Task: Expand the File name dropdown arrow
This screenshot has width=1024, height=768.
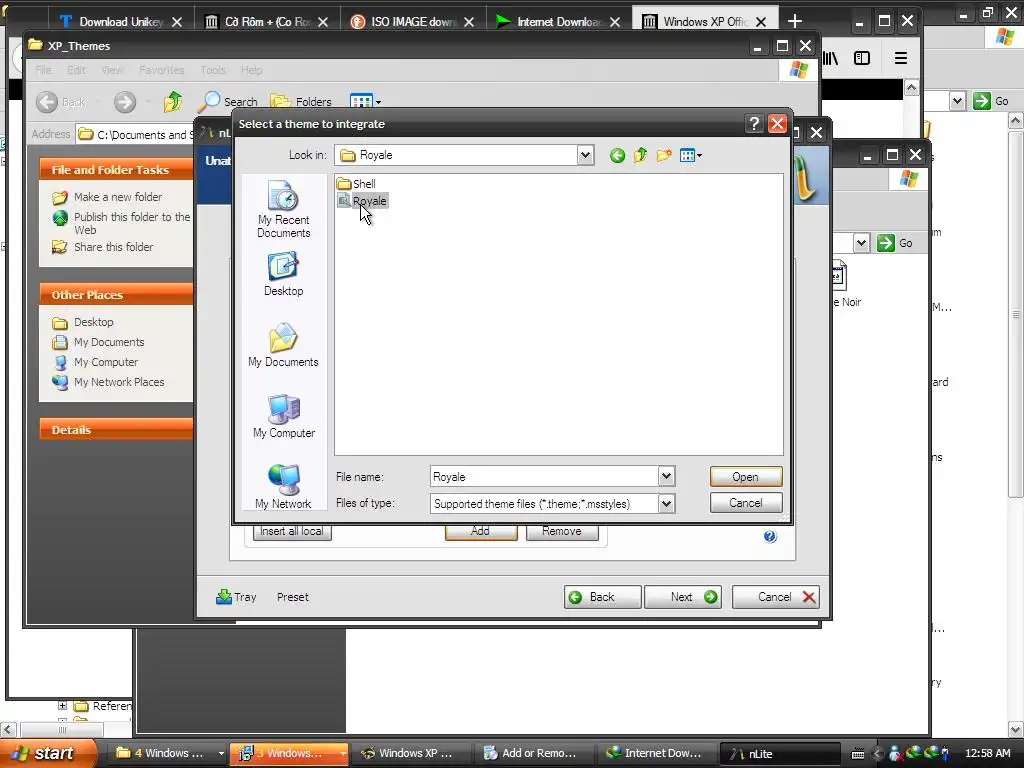Action: (x=666, y=477)
